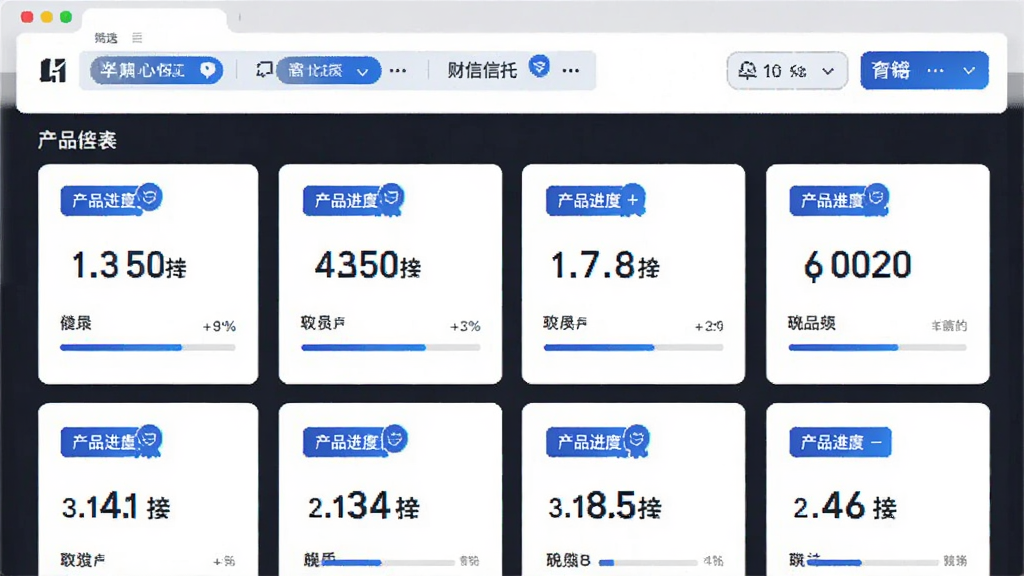Click the plus icon on the 1.7.8 card tag
1024x576 pixels.
[x=632, y=200]
